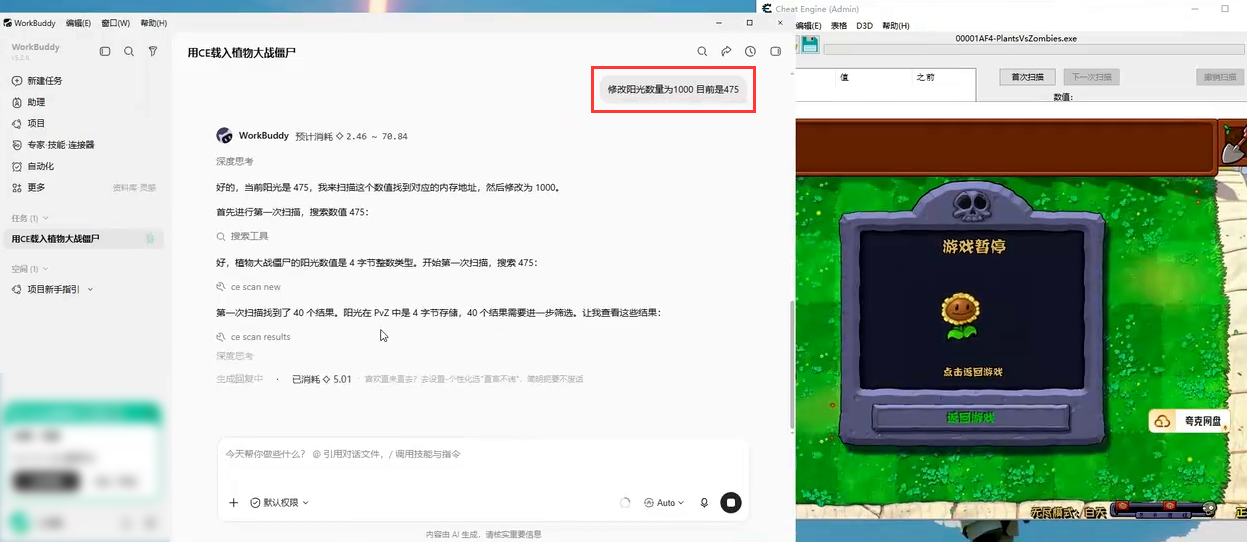Click 首次扫描 button in Cheat Engine
The image size is (1247, 542).
pyautogui.click(x=1027, y=77)
